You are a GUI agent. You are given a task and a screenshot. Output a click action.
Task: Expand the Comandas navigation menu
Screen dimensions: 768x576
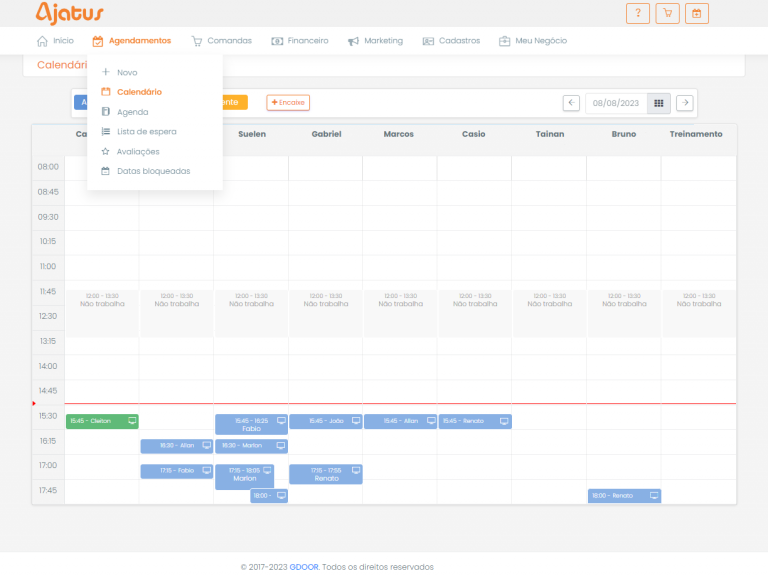[x=221, y=41]
